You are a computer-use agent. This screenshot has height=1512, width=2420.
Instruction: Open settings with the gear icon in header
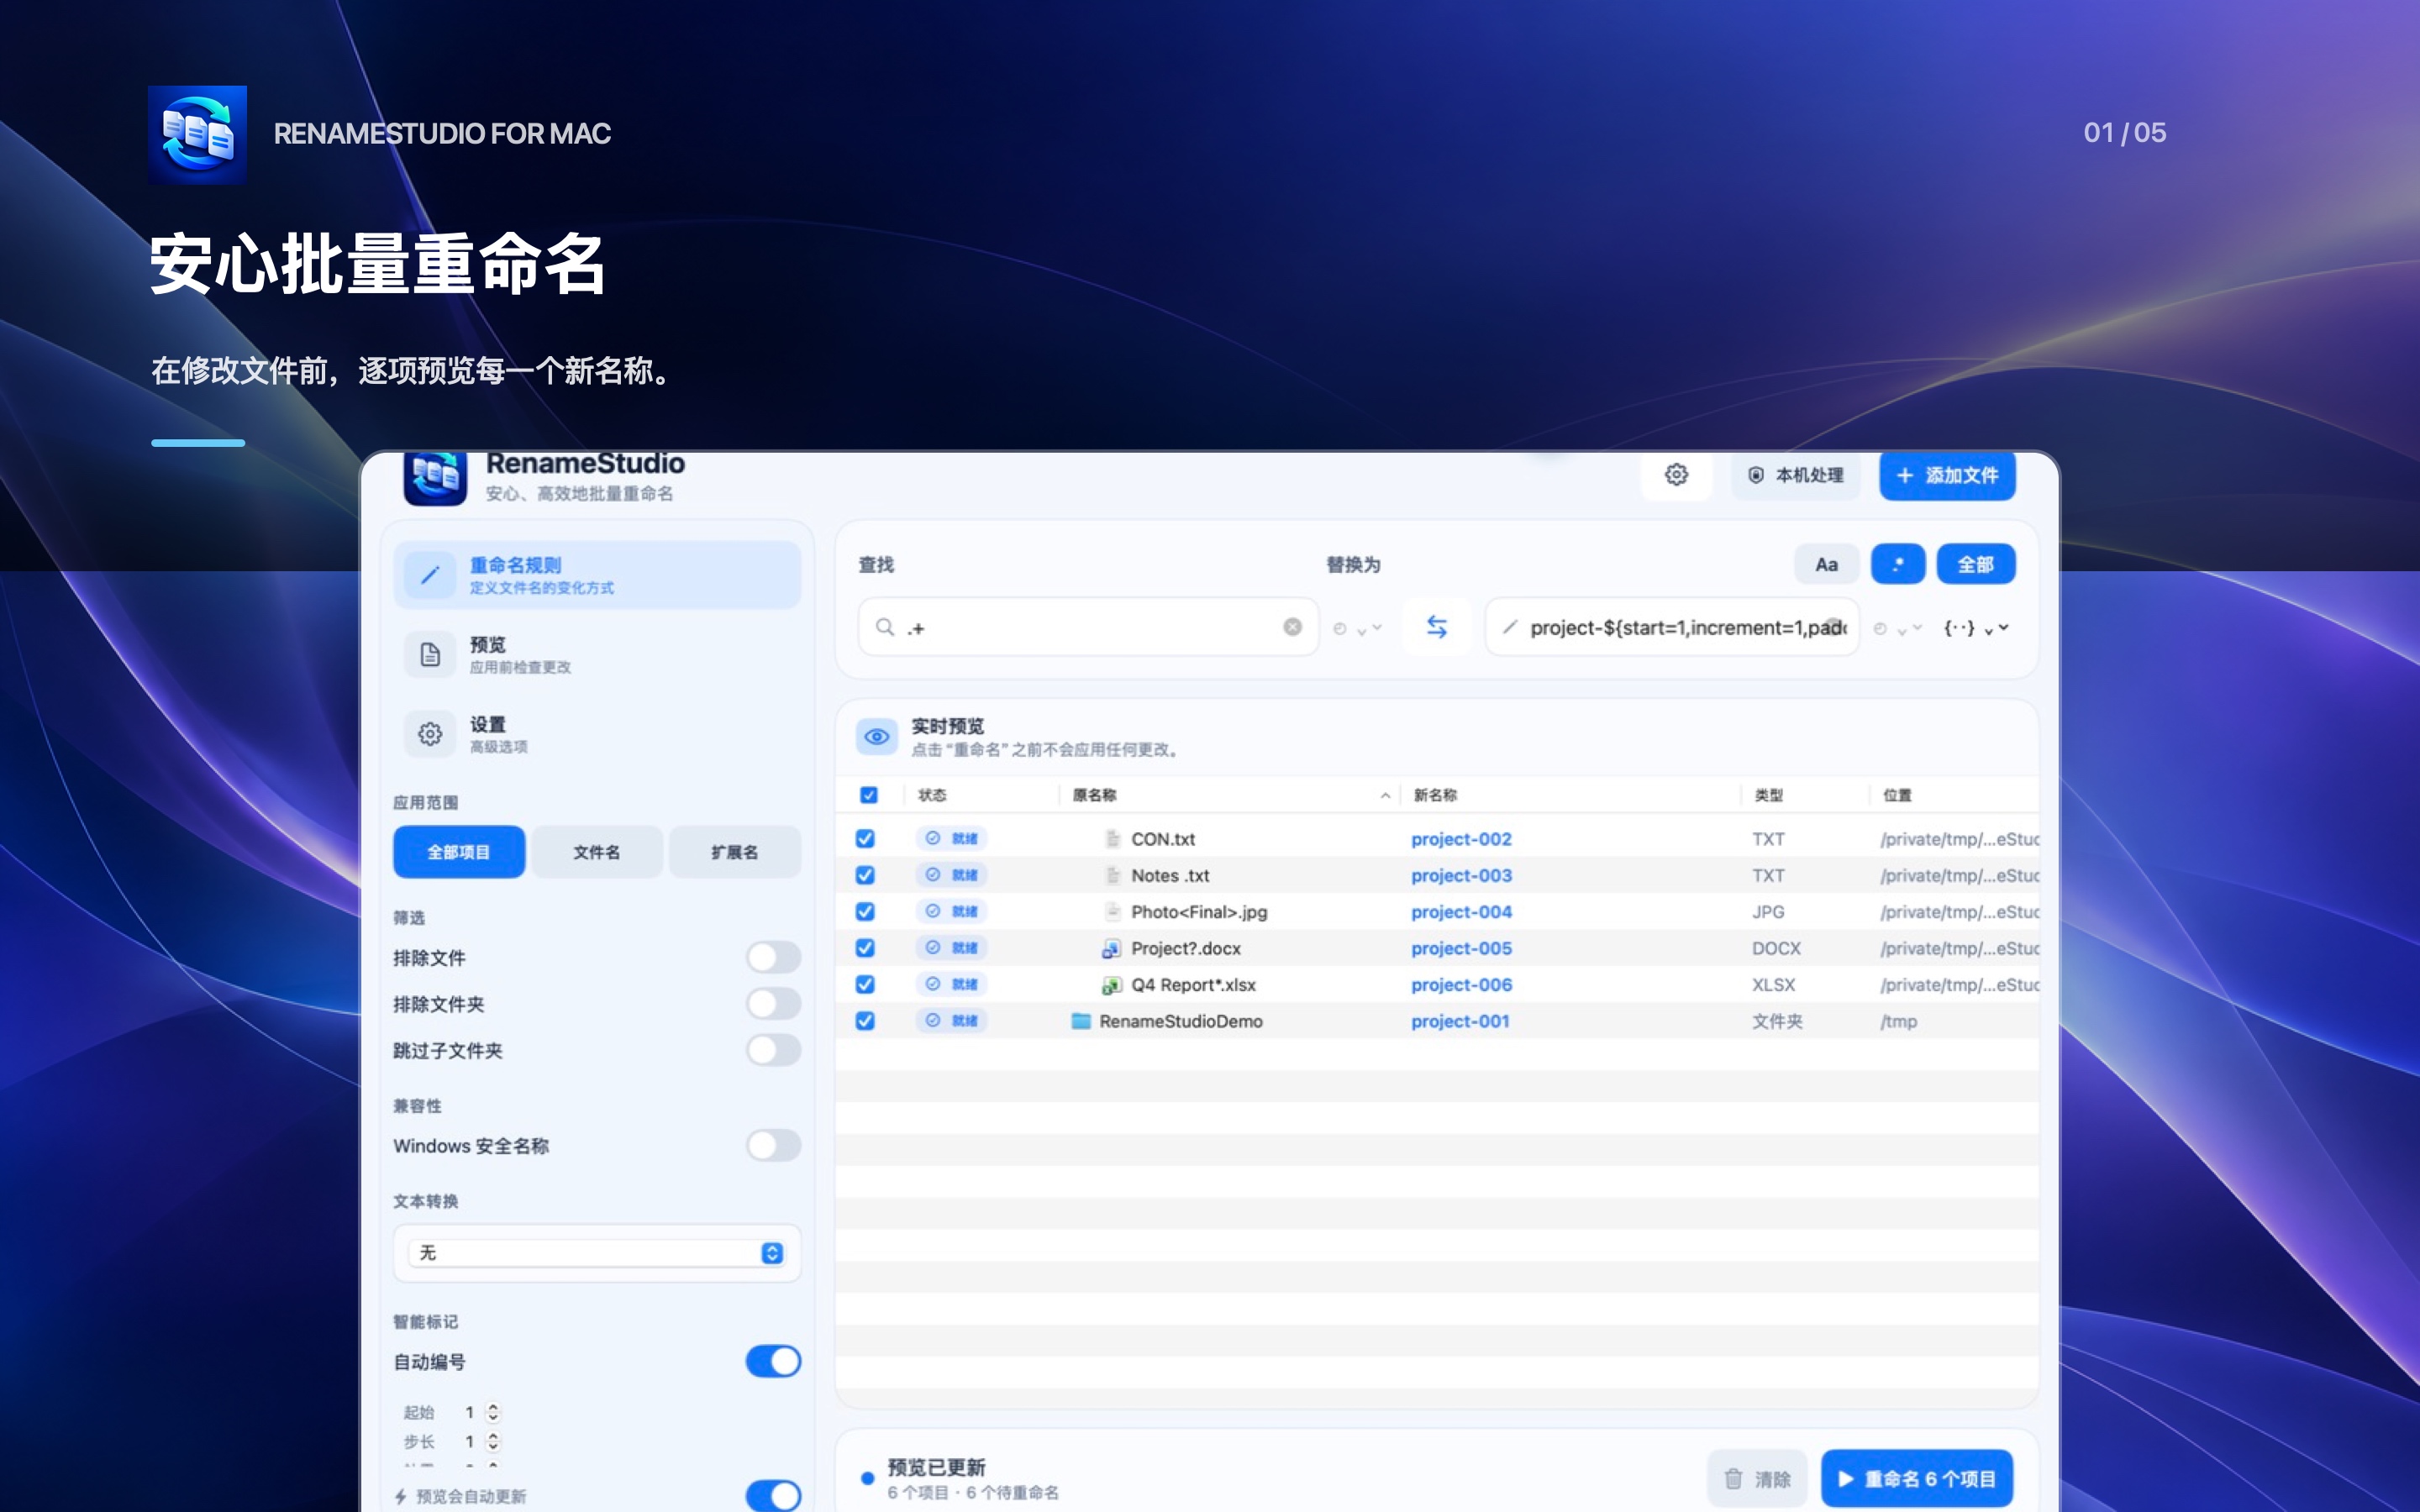pos(1676,475)
